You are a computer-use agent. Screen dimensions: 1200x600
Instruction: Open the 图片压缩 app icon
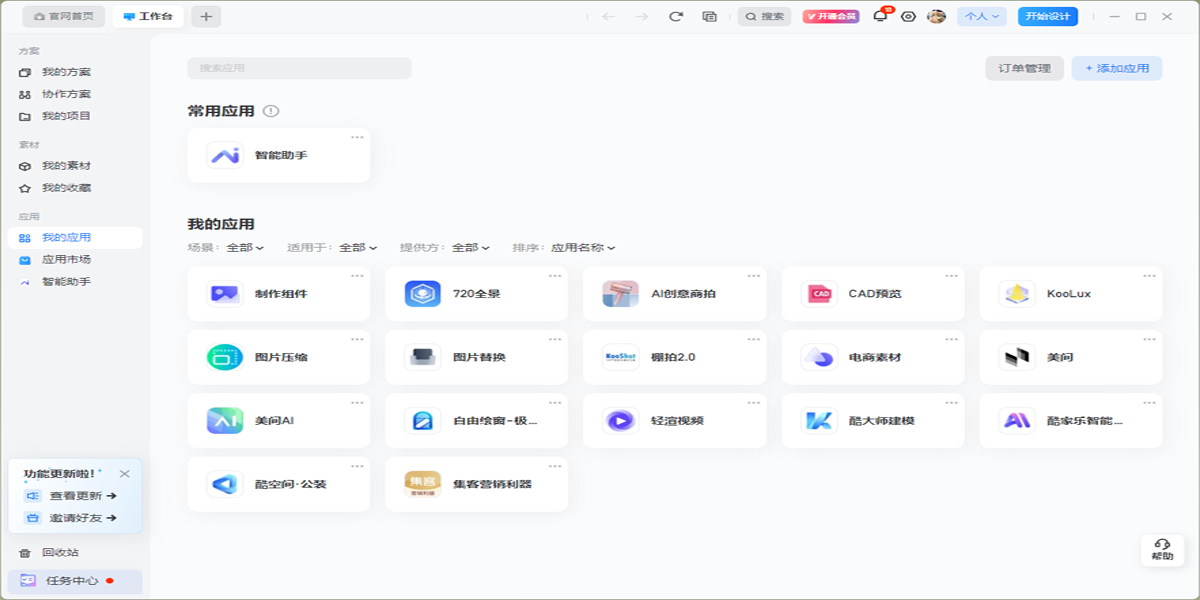tap(225, 357)
